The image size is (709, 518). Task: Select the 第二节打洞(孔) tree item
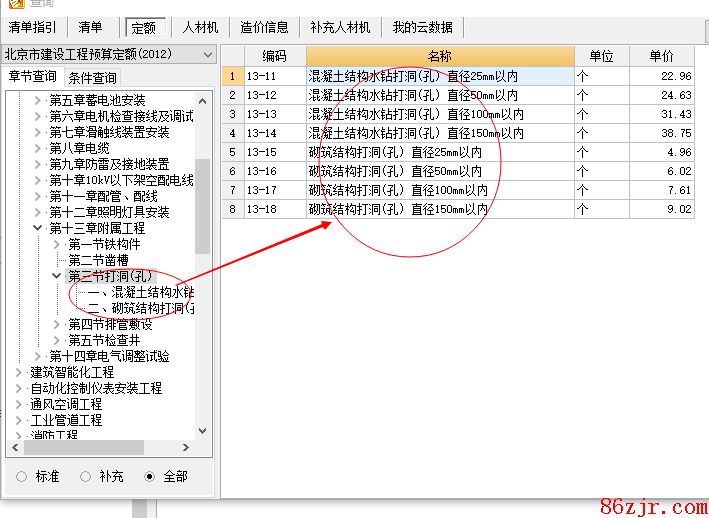coord(111,276)
